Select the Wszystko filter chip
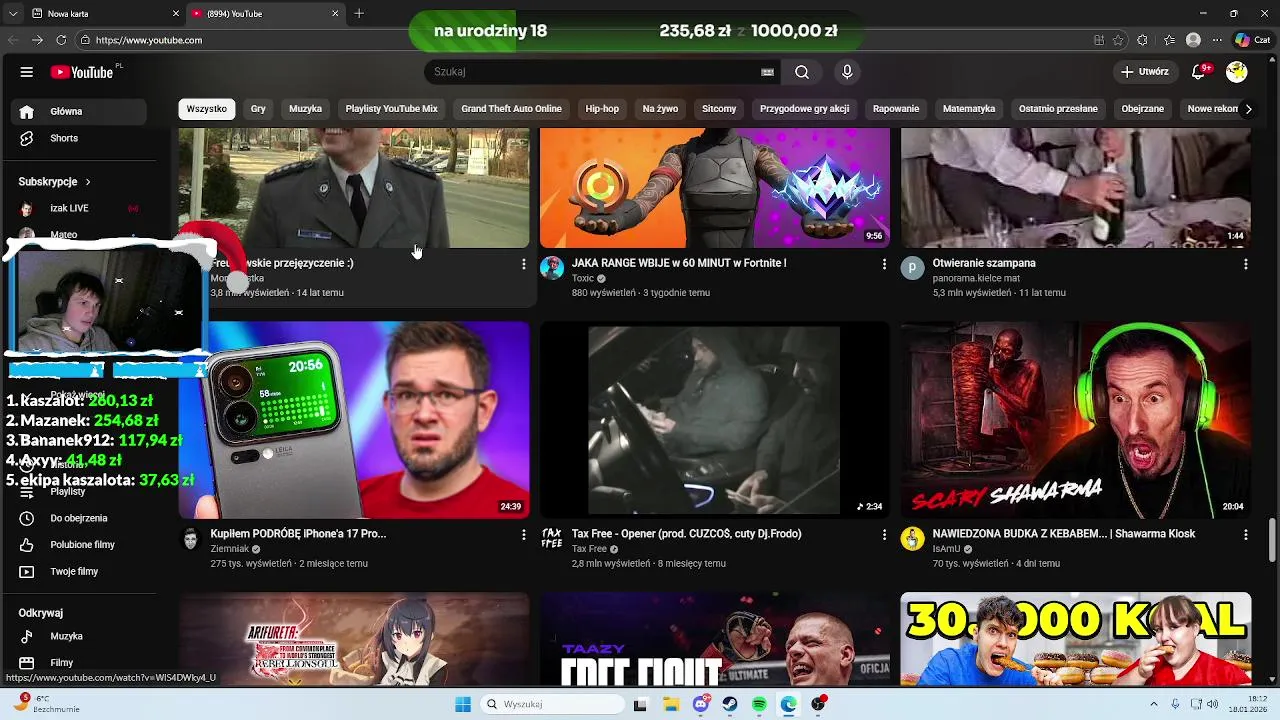This screenshot has width=1280, height=720. [207, 109]
